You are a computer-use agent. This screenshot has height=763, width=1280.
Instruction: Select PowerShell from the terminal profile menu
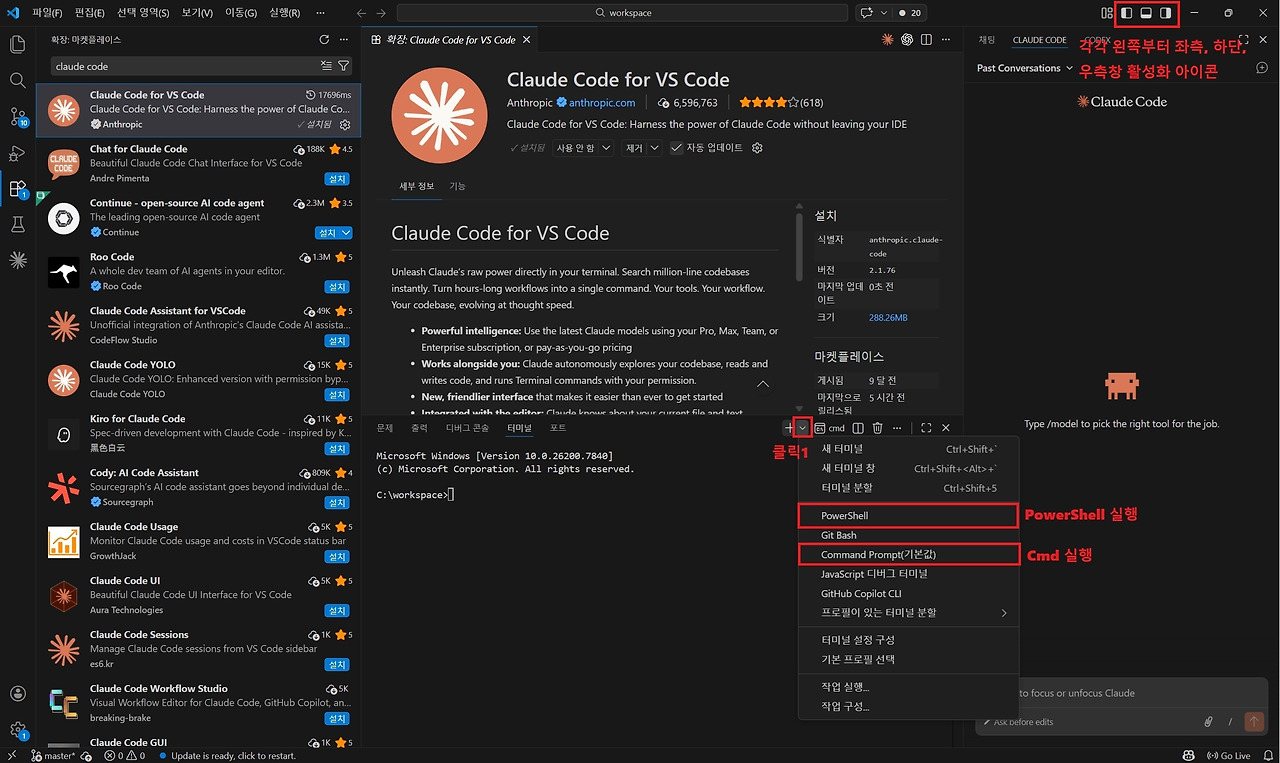(908, 516)
